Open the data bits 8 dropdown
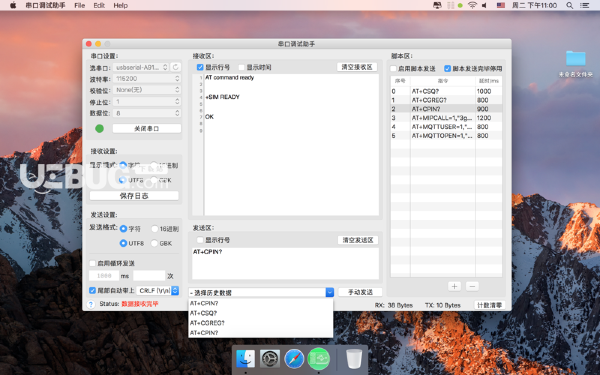Screen dimensions: 600x375 point(147,113)
